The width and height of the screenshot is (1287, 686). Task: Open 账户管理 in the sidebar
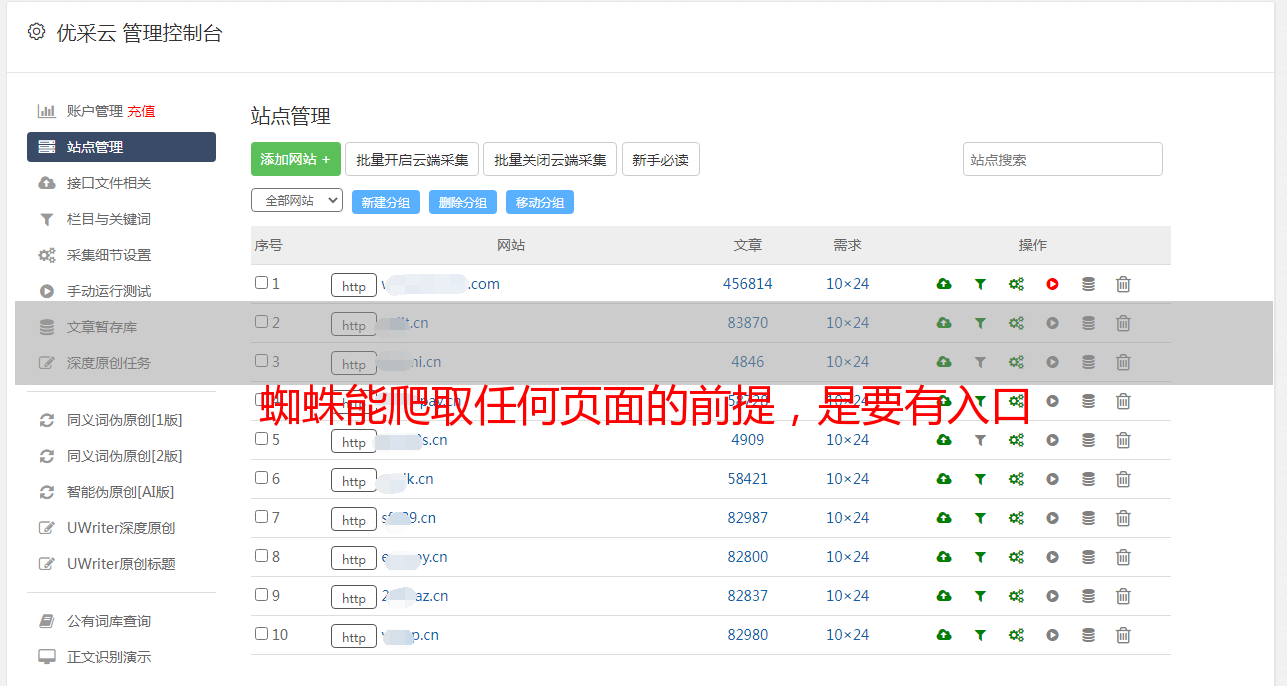[x=94, y=111]
